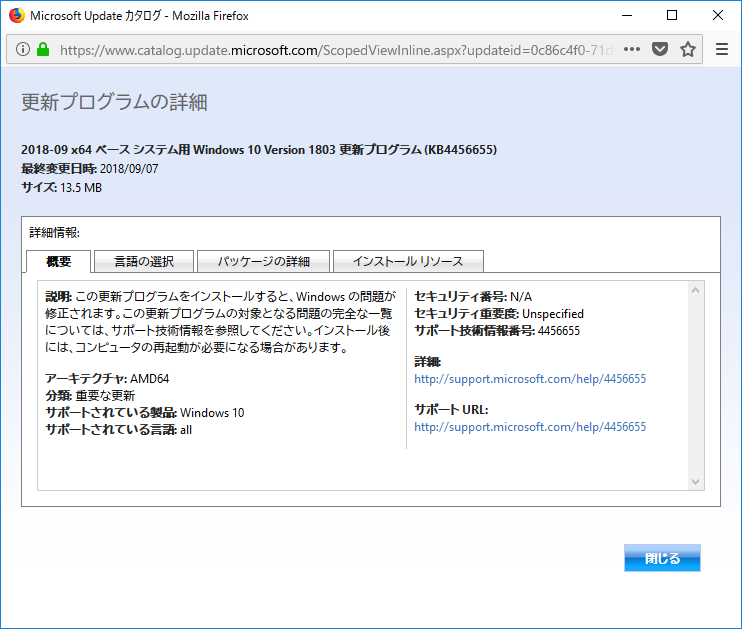The image size is (742, 629).
Task: Open the Firefox hamburger menu
Action: click(722, 49)
